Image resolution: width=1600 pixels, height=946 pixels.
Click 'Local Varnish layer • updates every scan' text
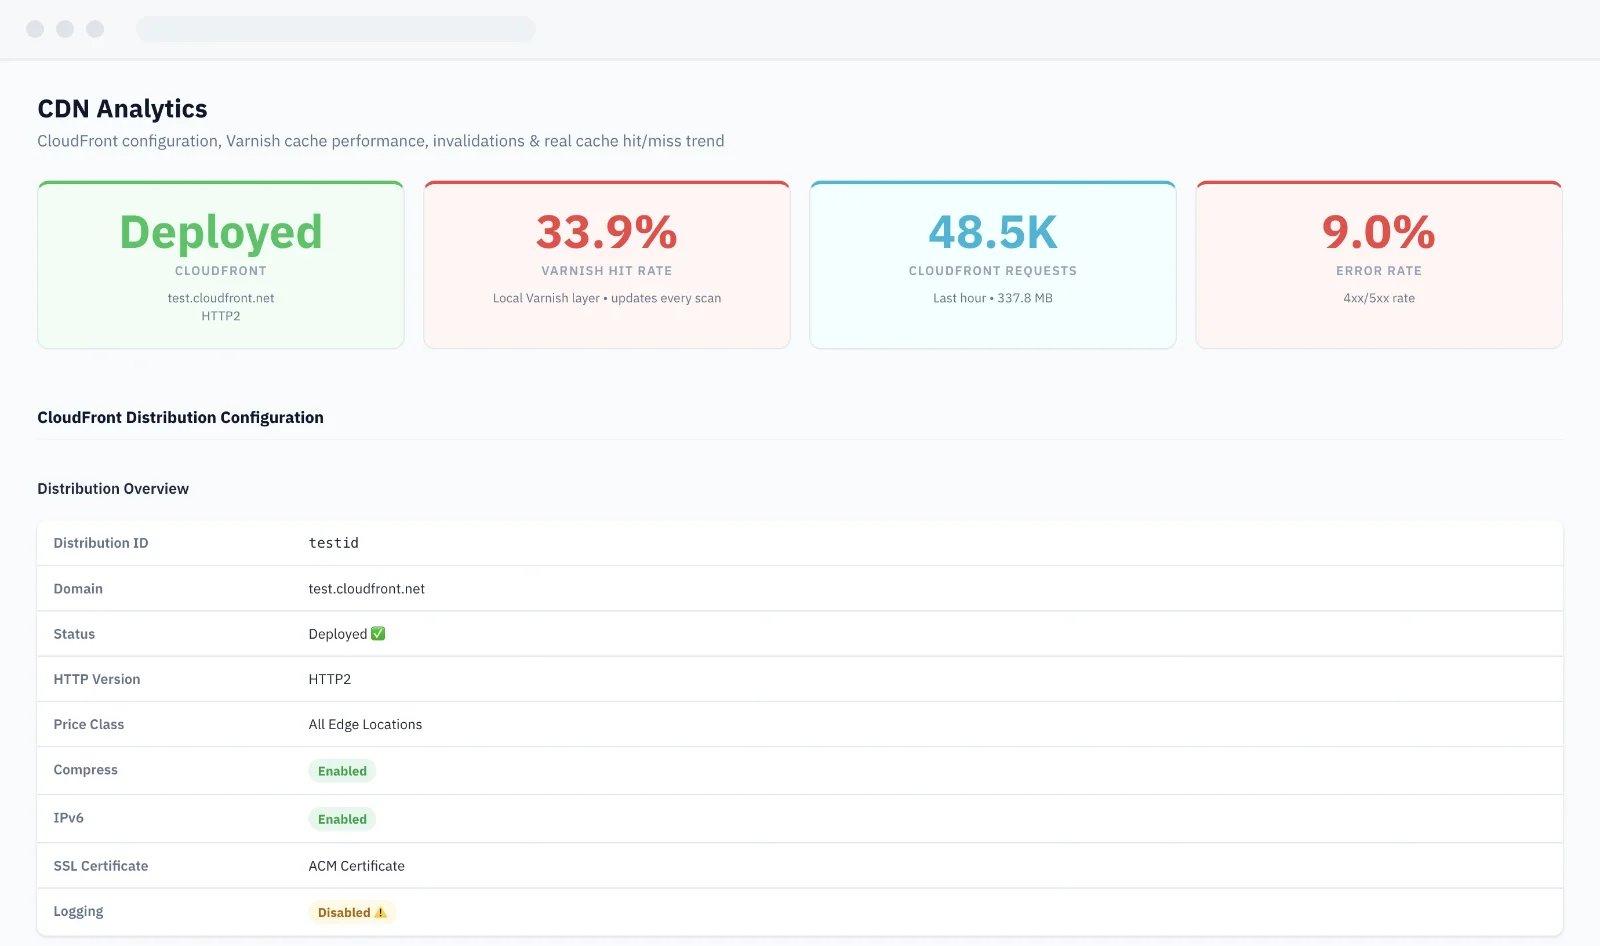(x=607, y=298)
